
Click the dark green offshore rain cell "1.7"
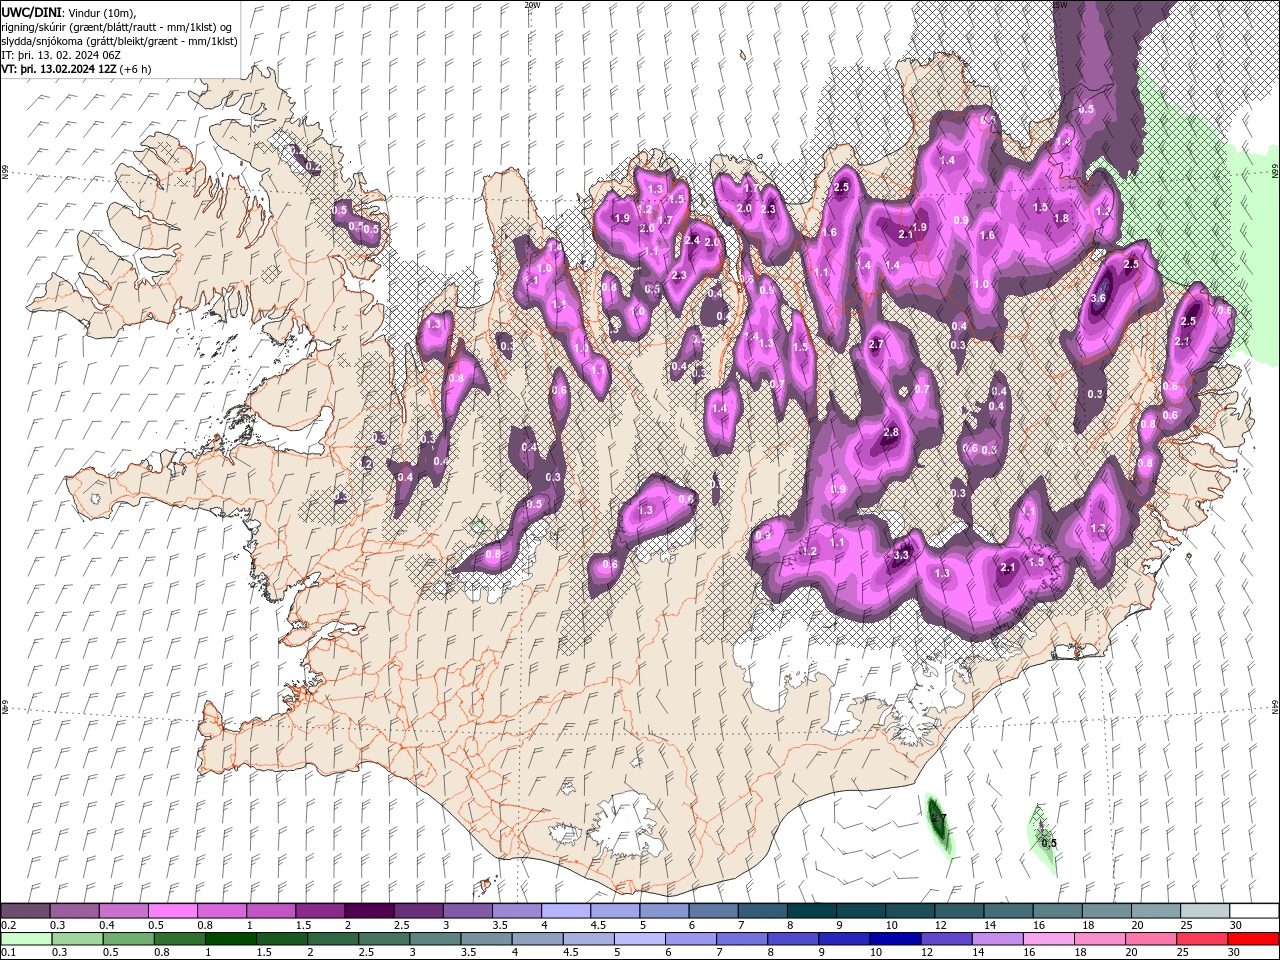(x=938, y=819)
